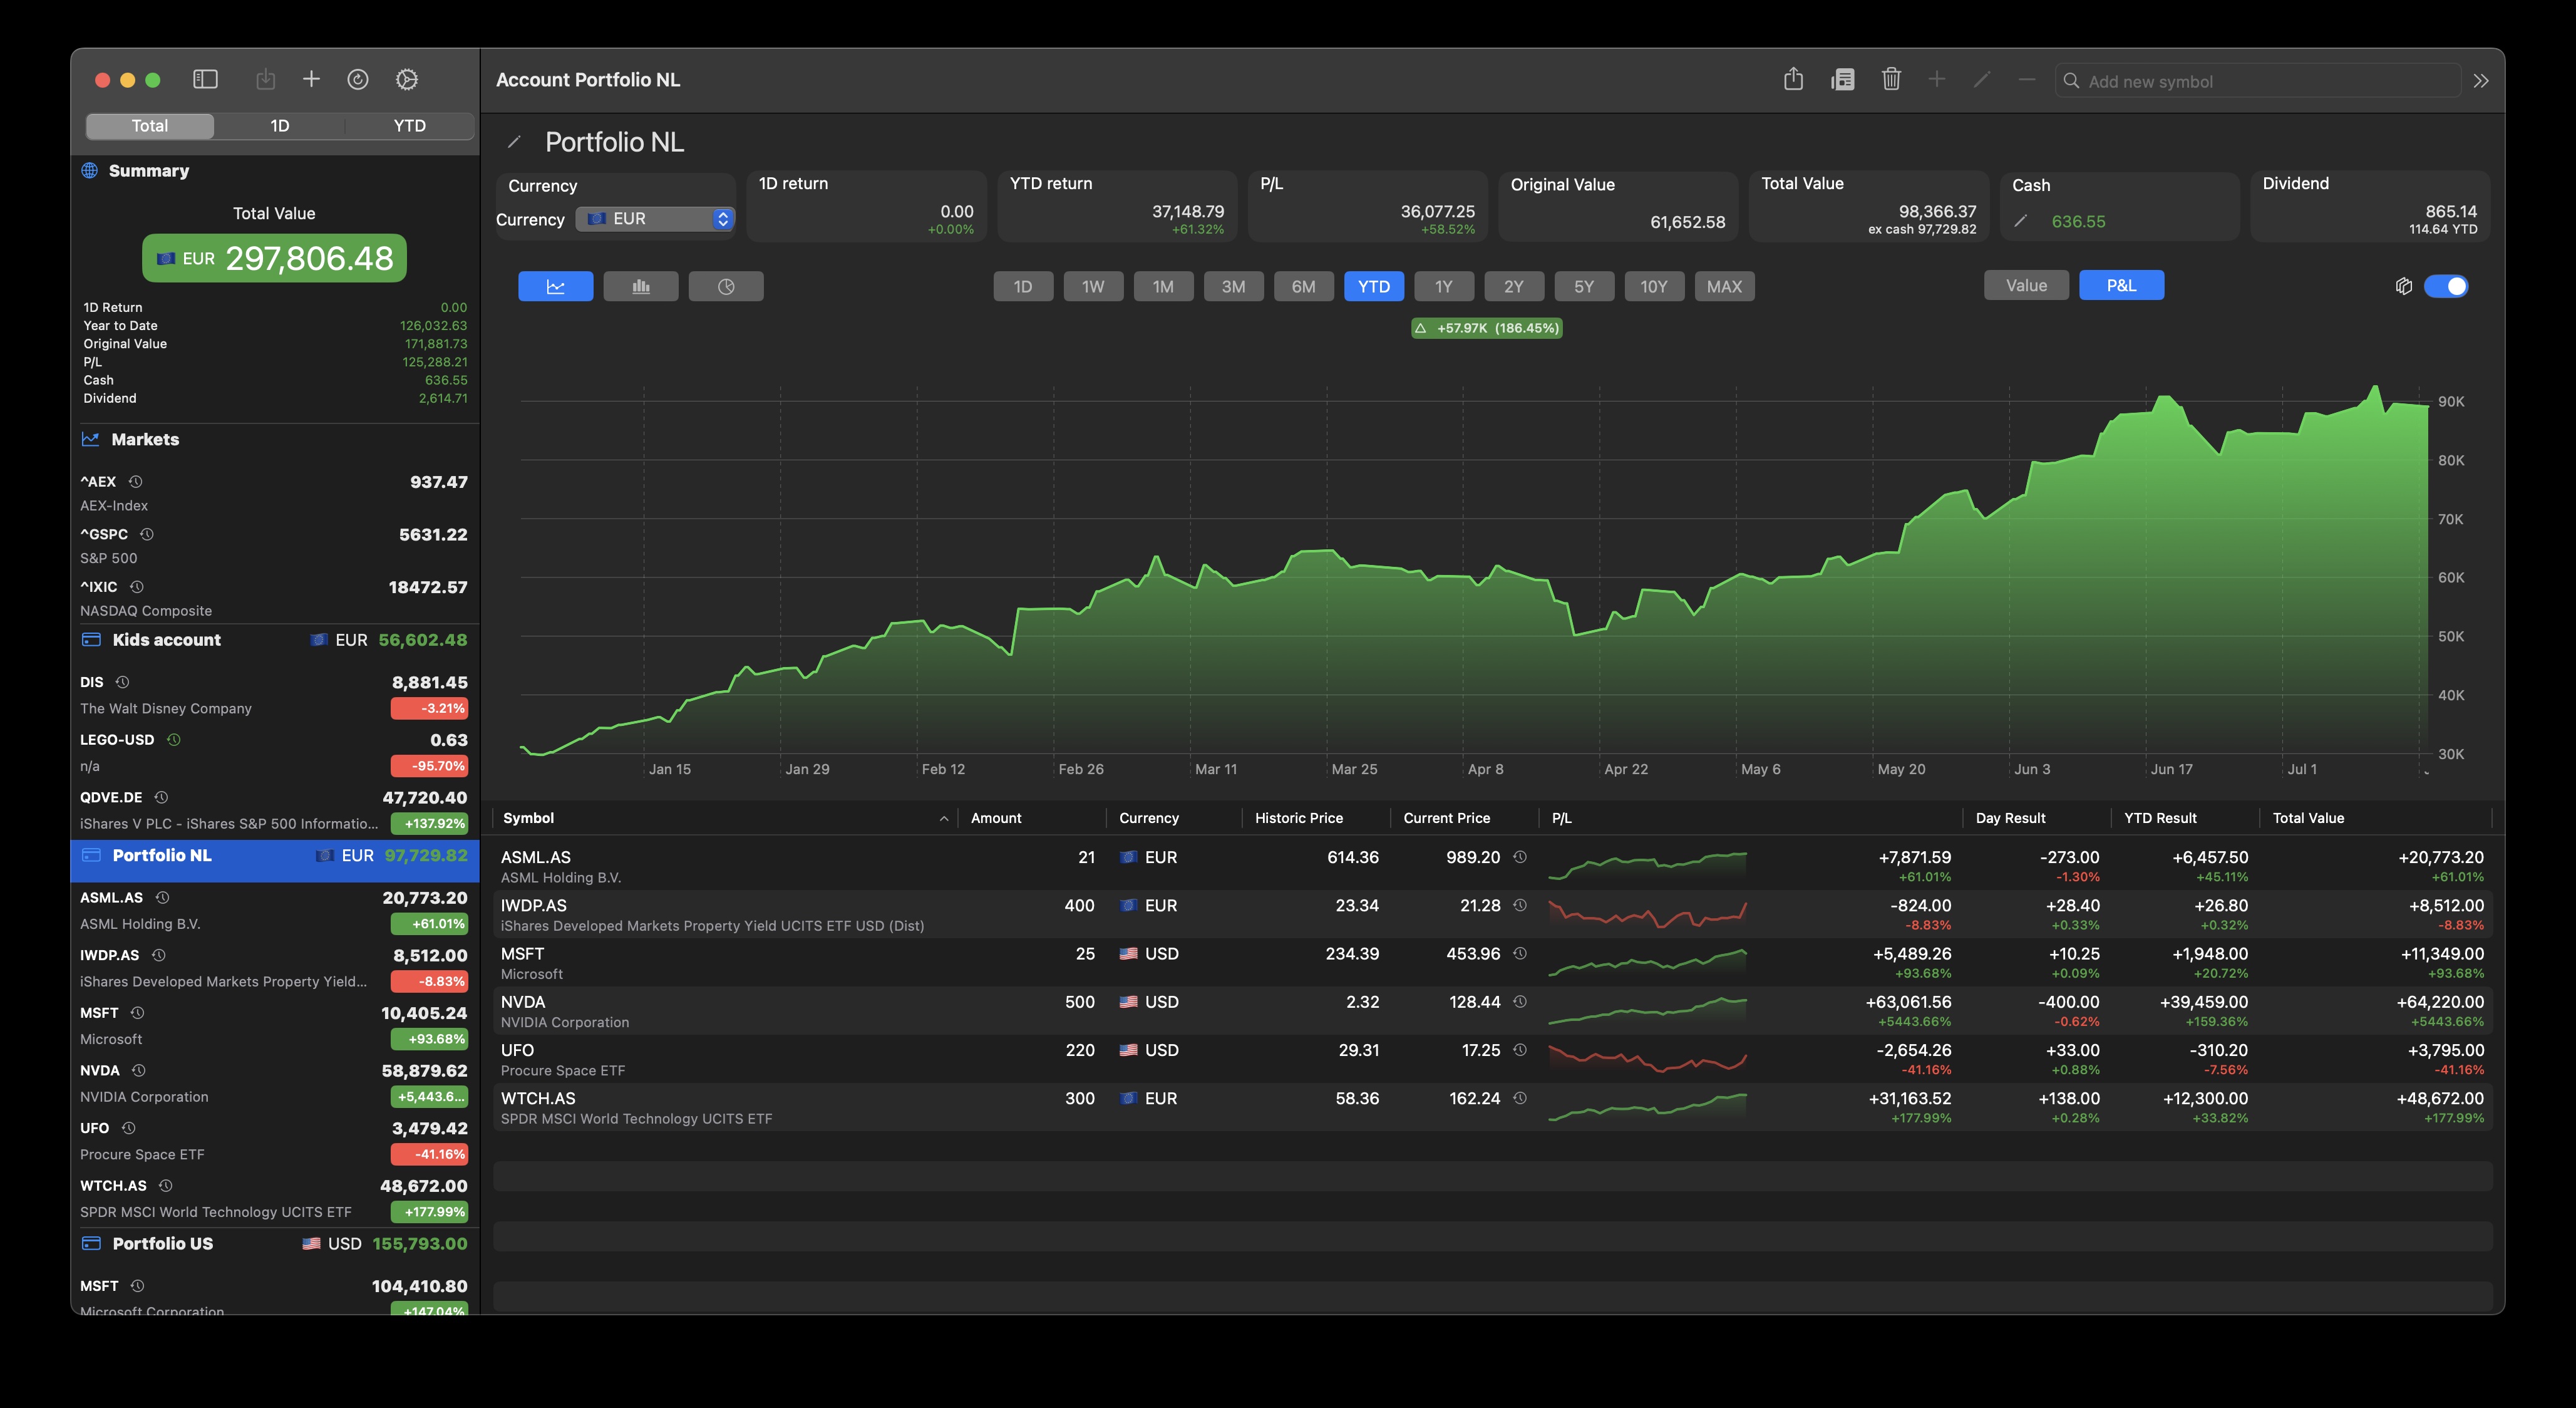Switch chart to bar chart view
This screenshot has width=2576, height=1408.
click(640, 286)
